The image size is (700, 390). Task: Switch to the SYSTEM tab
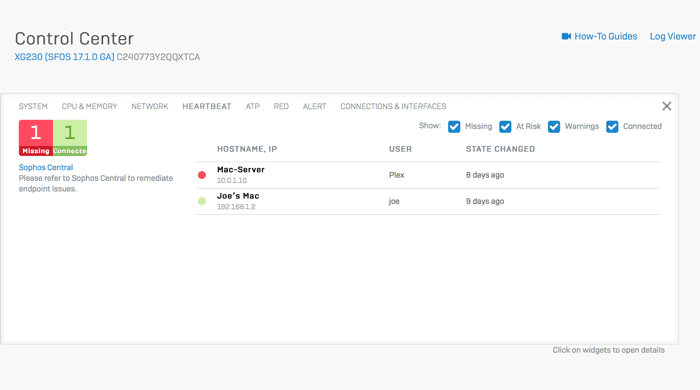[33, 106]
